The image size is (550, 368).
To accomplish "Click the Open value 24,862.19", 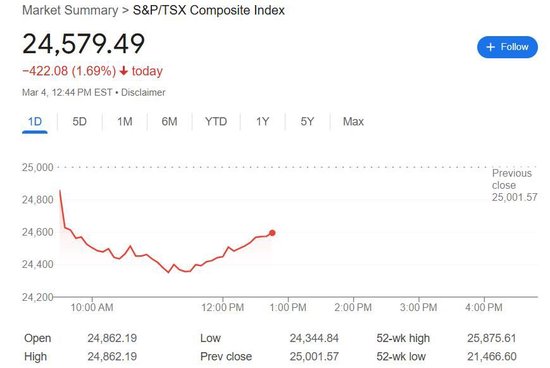I will click(x=112, y=338).
